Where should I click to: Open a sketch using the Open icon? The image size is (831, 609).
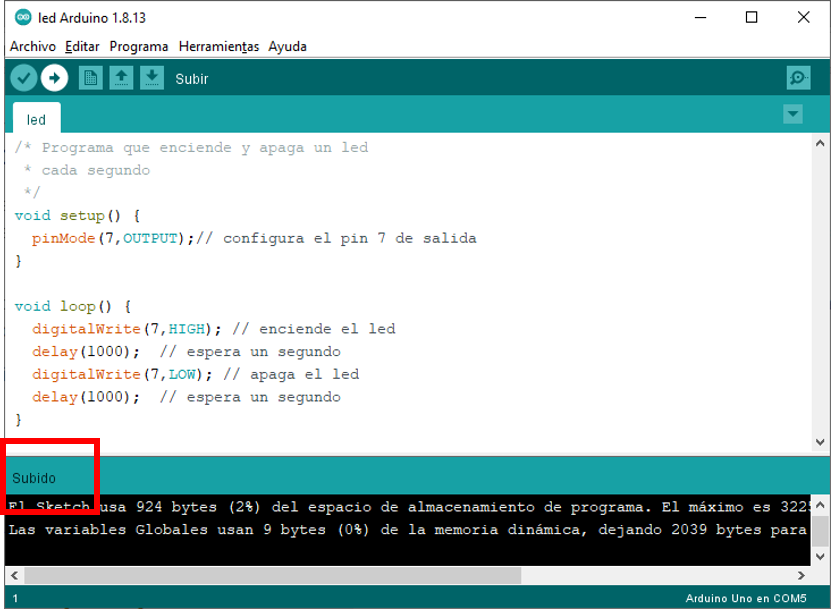pos(121,78)
